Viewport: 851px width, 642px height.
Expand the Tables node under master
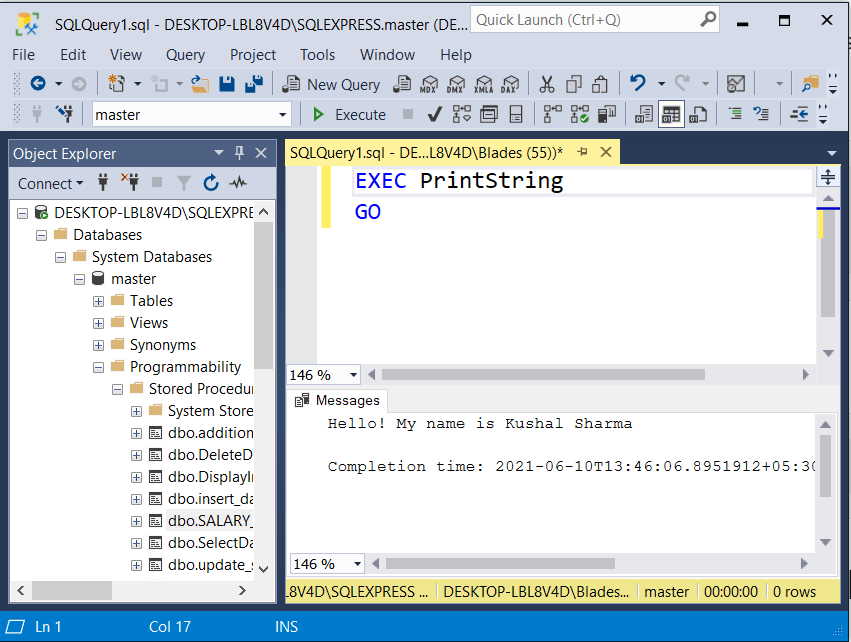coord(98,300)
